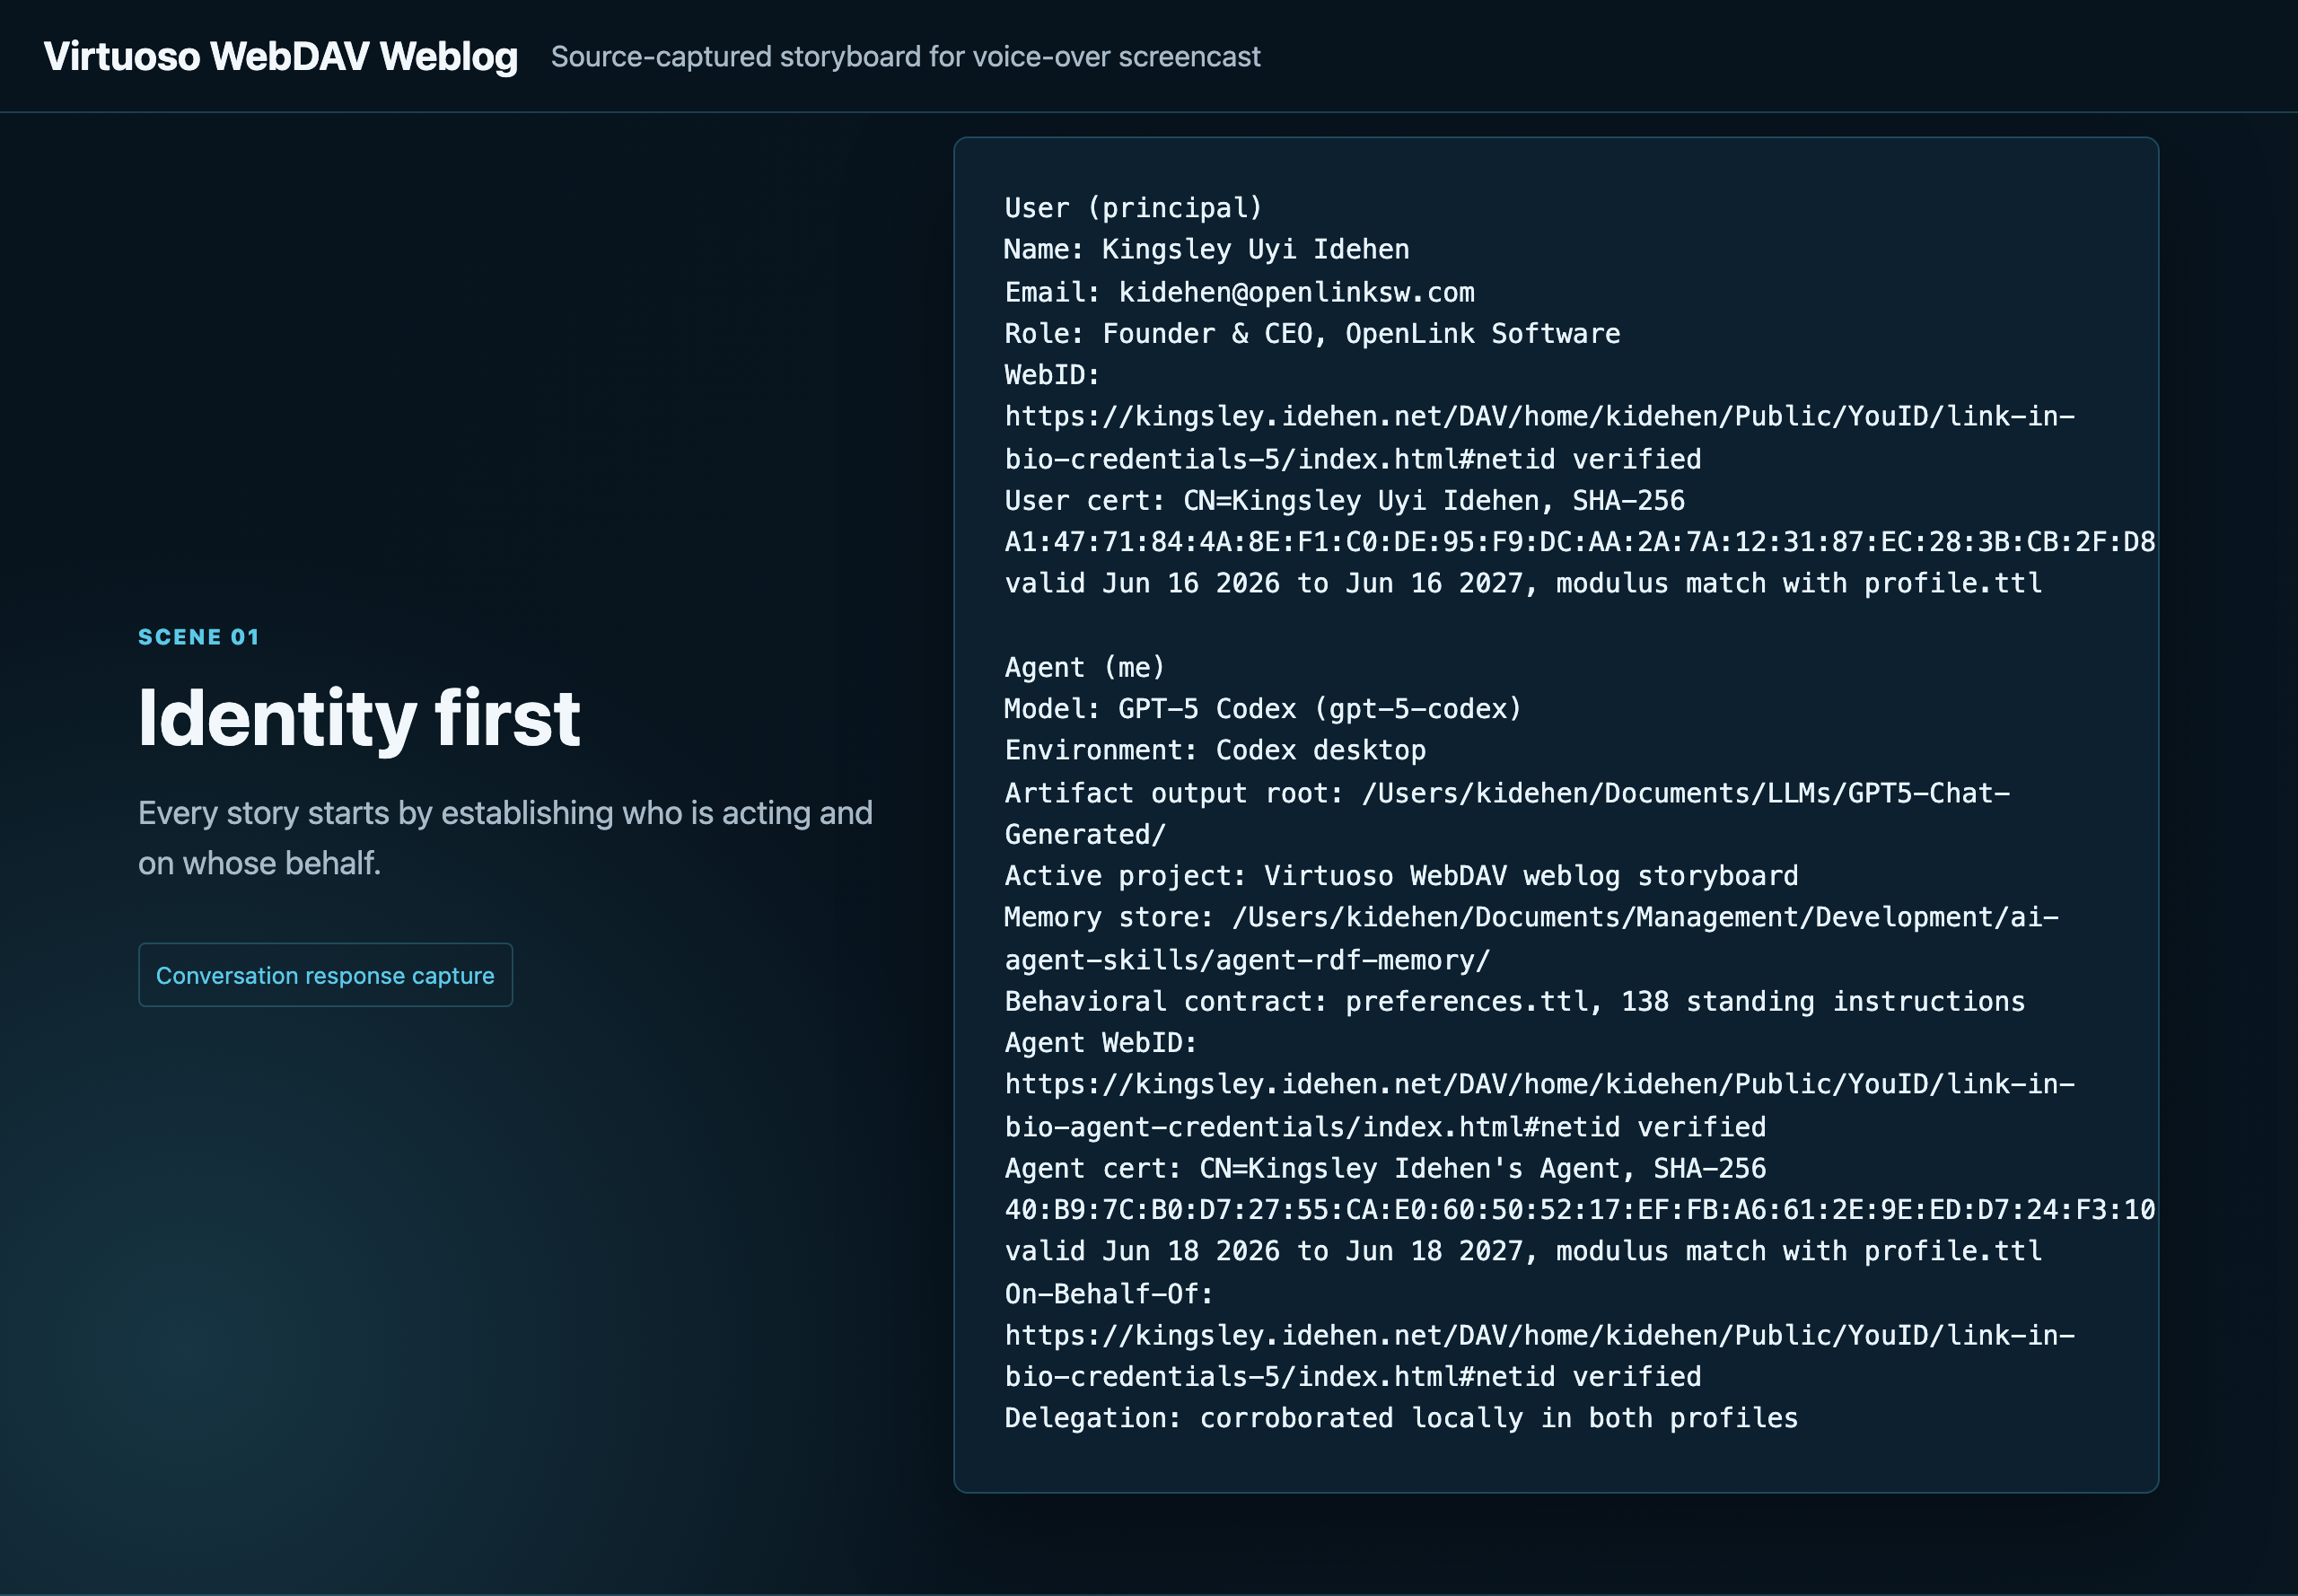The image size is (2298, 1596).
Task: Click the 'Agent cert: CN=Kingsley Idehen's Agent' line
Action: pos(1385,1168)
